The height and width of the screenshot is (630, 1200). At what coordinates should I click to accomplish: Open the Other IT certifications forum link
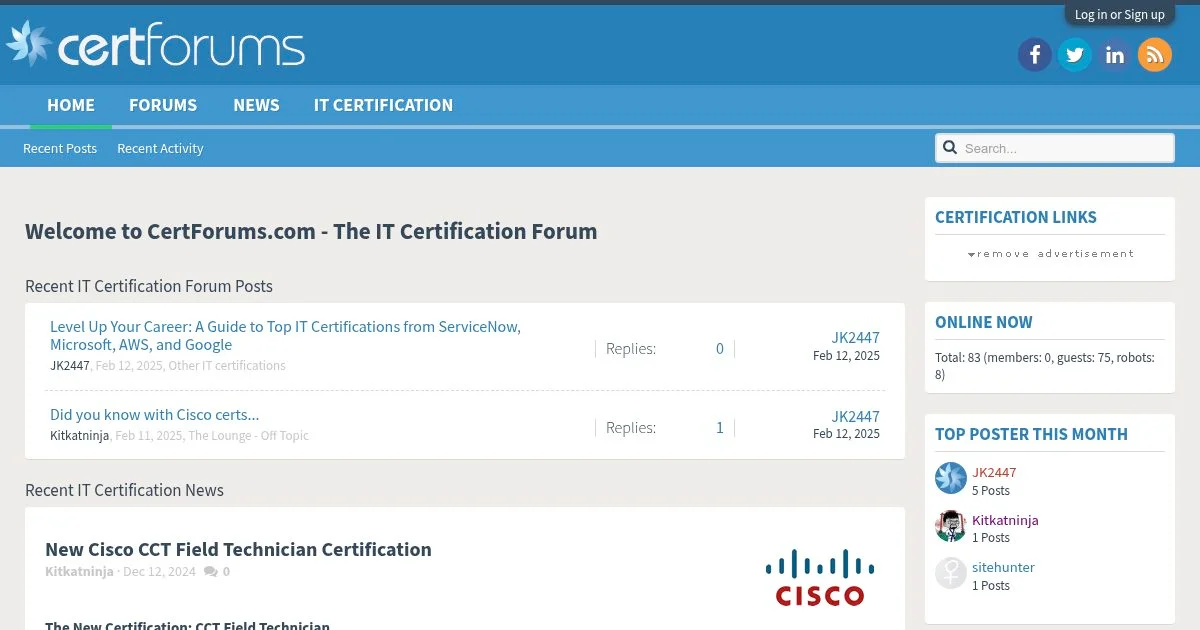pyautogui.click(x=227, y=366)
